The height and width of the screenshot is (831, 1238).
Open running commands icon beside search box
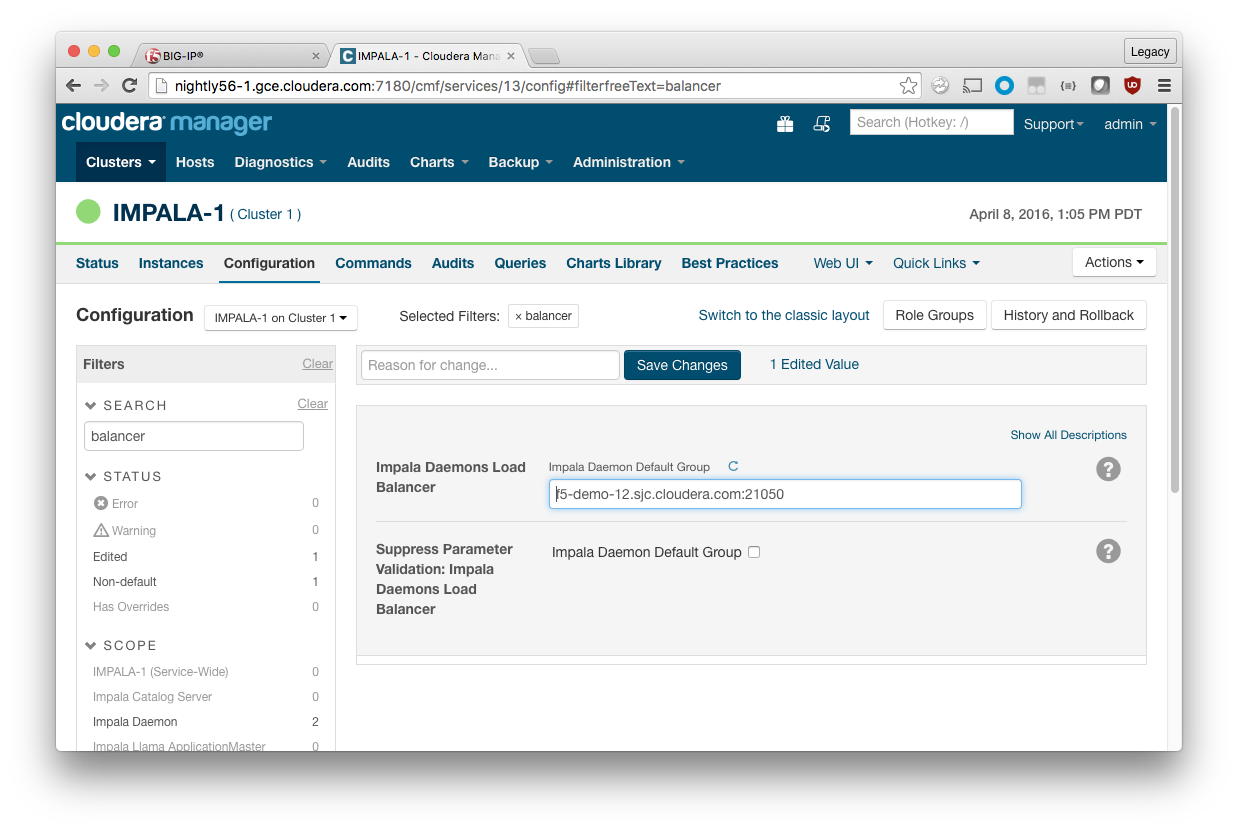[x=822, y=124]
